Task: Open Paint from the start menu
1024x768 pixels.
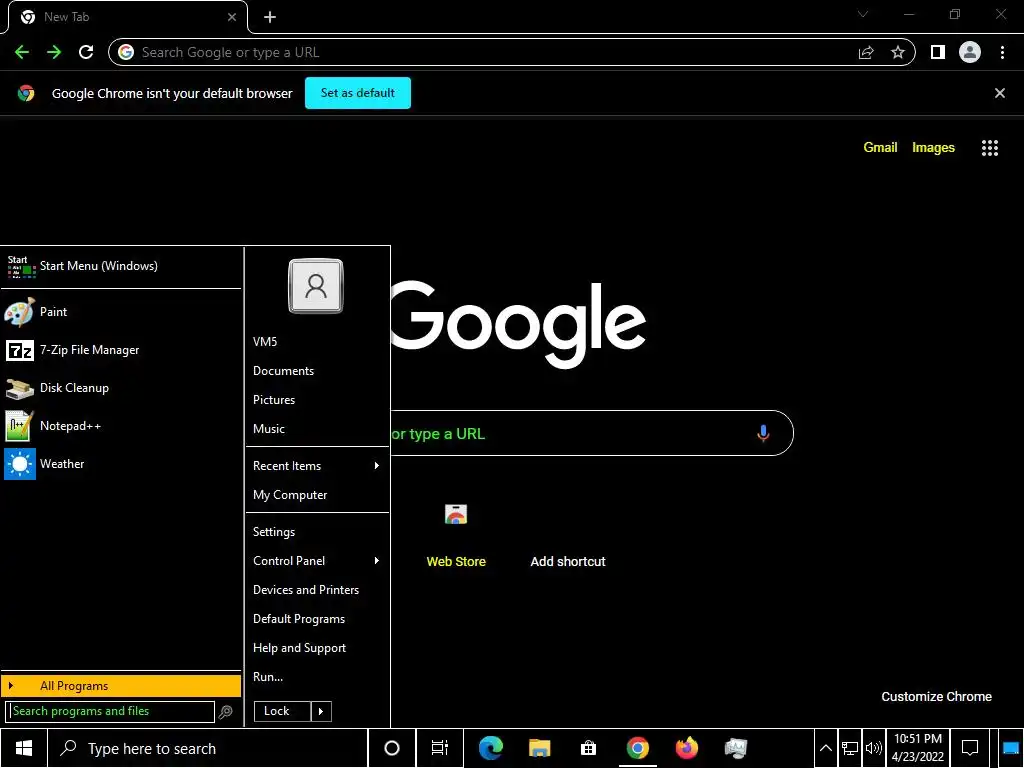Action: pyautogui.click(x=121, y=312)
